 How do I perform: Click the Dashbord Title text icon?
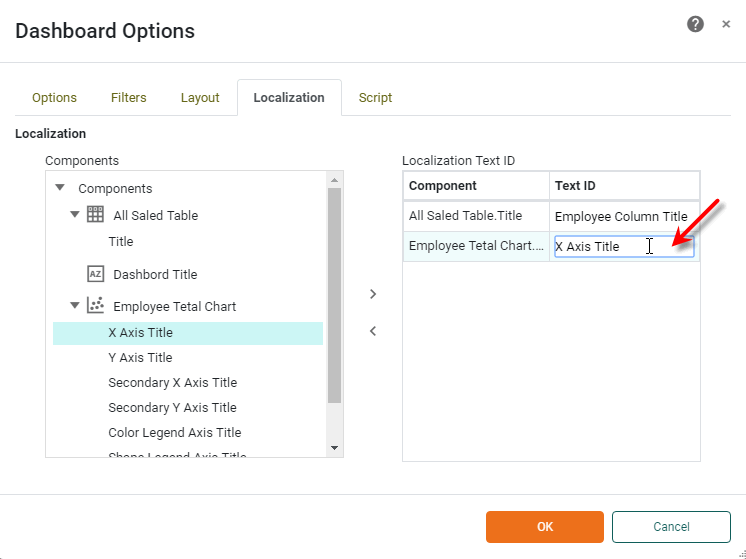tap(96, 274)
